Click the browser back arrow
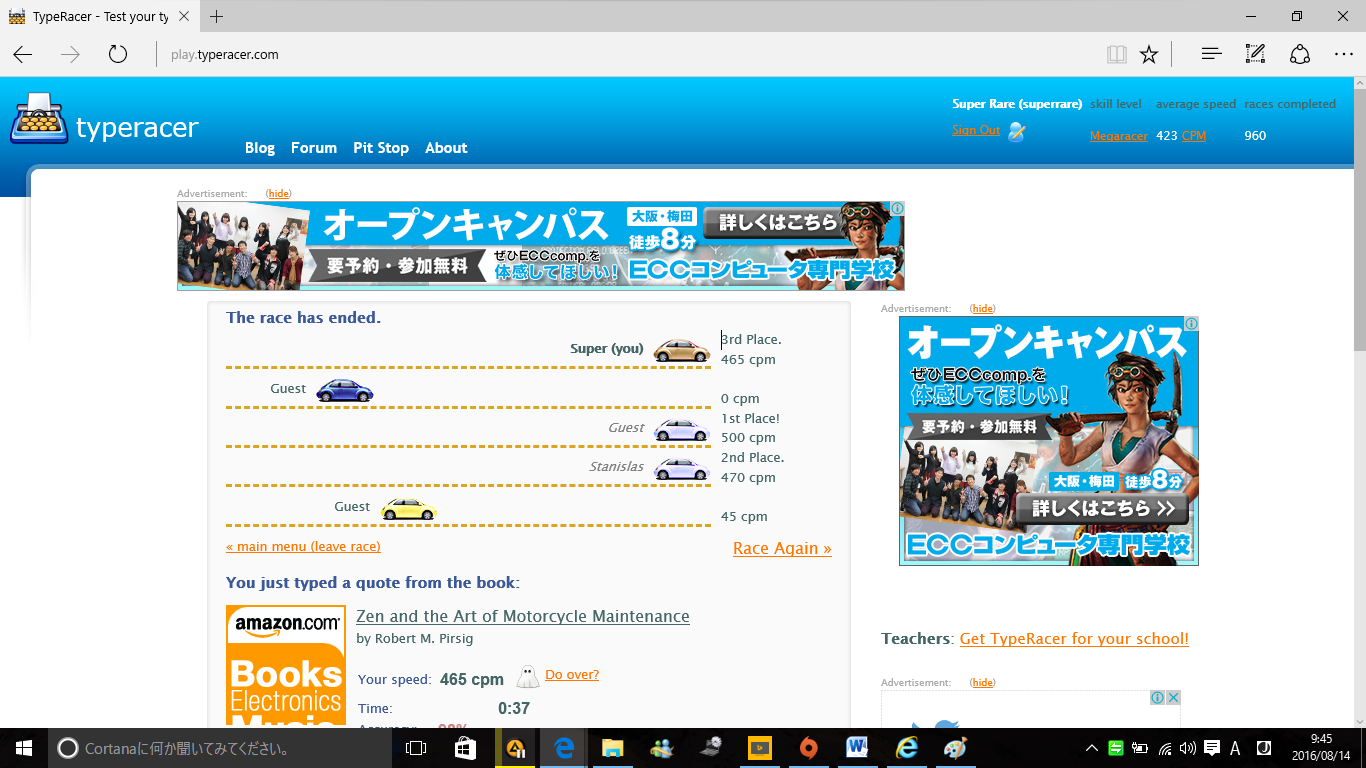This screenshot has height=768, width=1366. (x=22, y=54)
